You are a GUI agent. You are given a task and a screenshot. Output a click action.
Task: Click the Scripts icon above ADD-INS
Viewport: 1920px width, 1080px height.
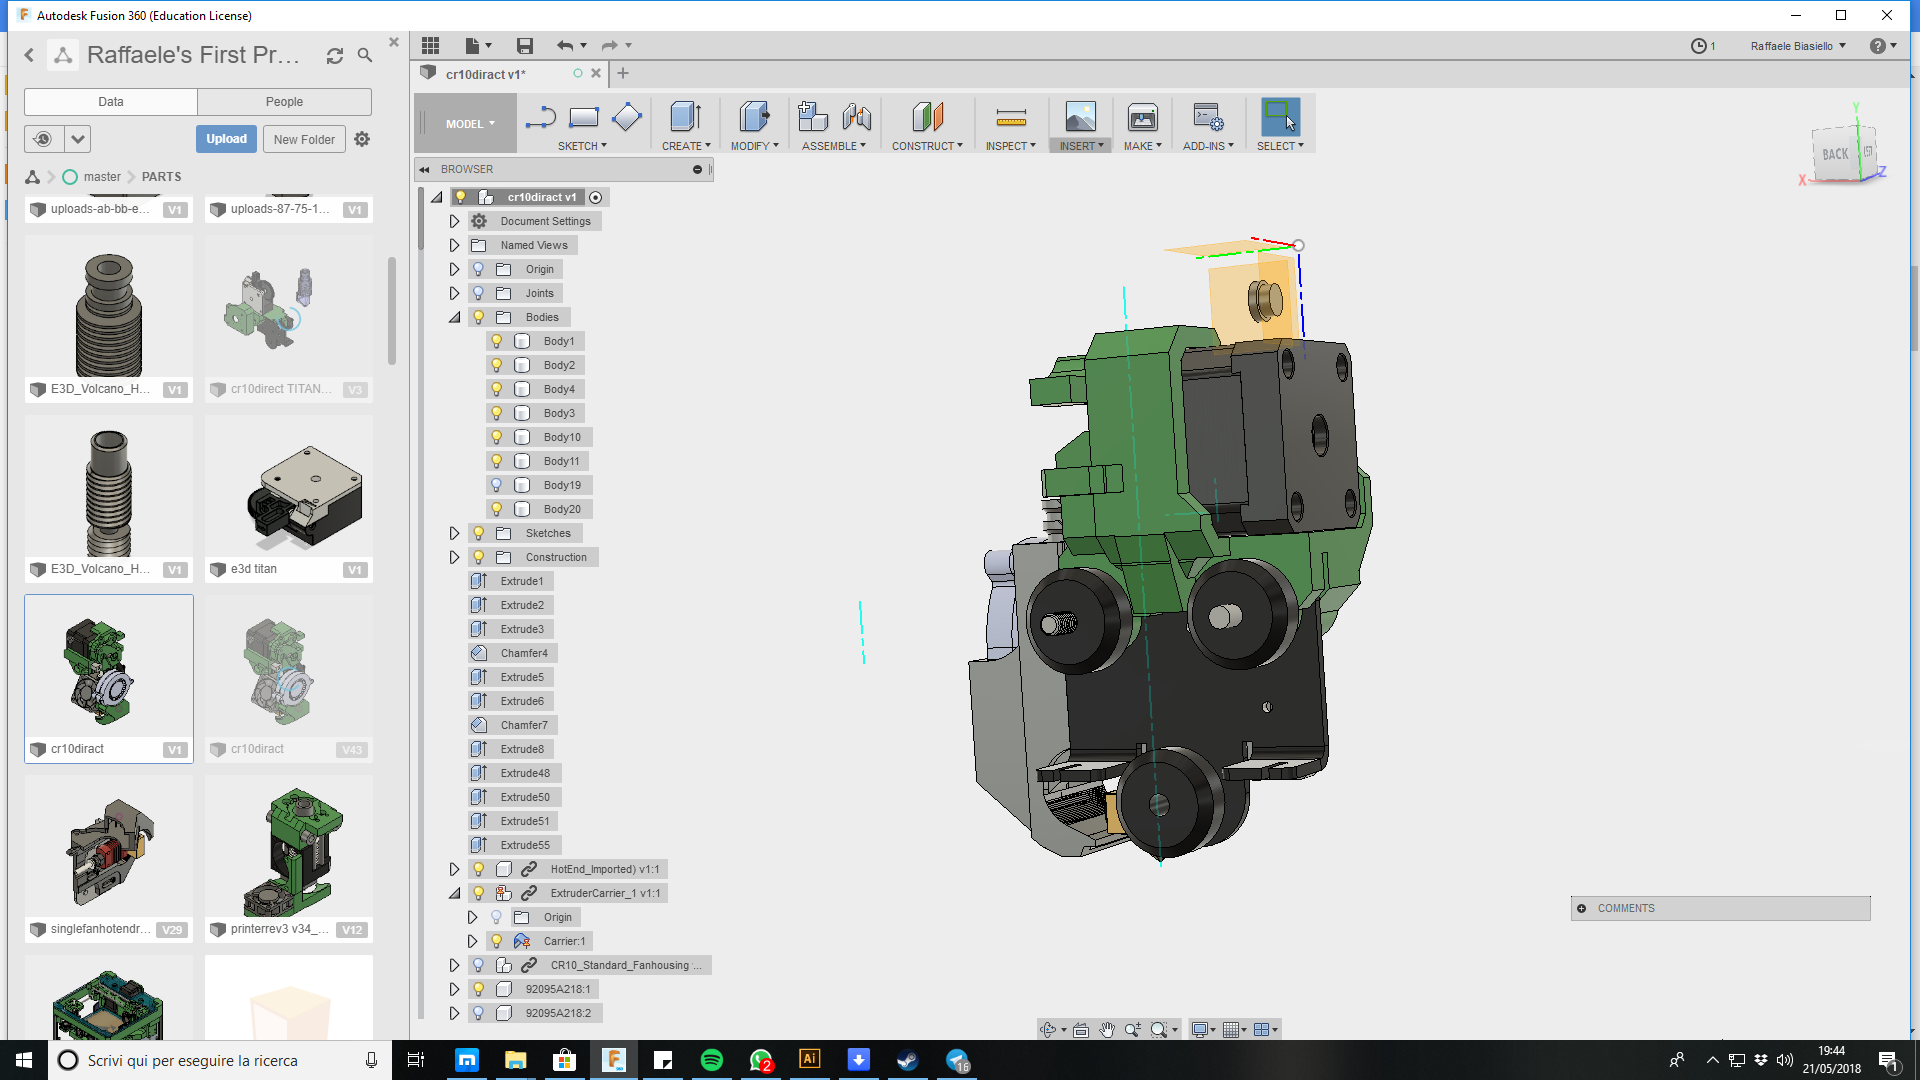point(1208,117)
